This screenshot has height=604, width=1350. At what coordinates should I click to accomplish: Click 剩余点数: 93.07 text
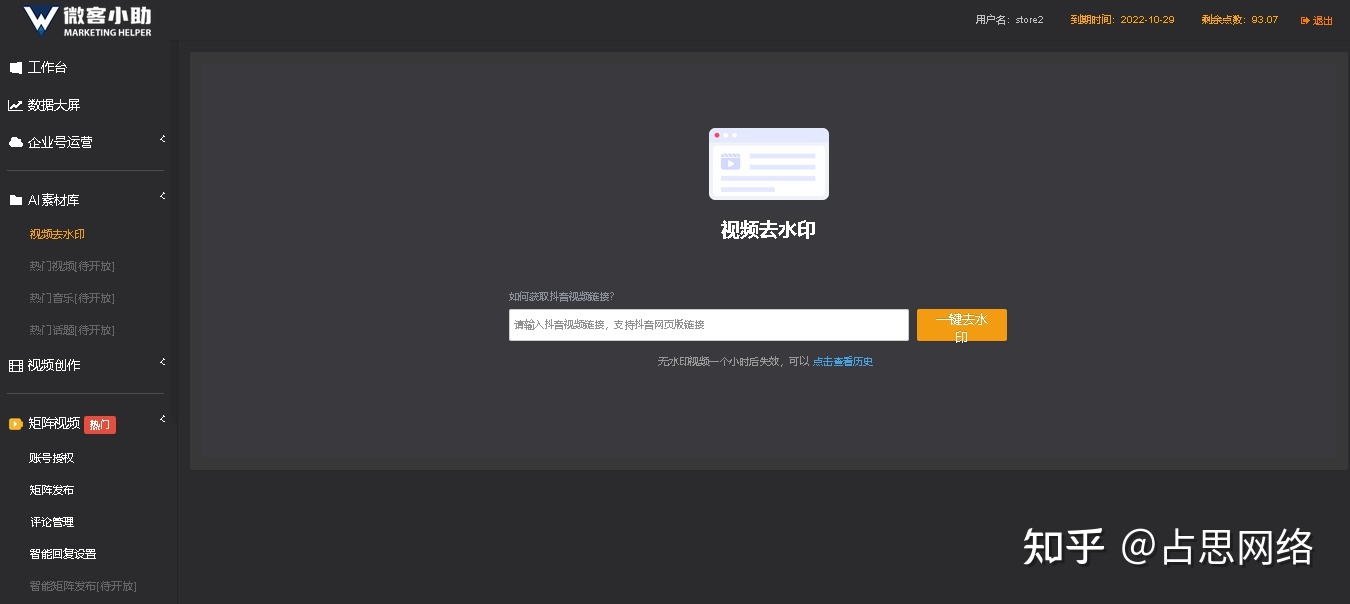[1240, 20]
